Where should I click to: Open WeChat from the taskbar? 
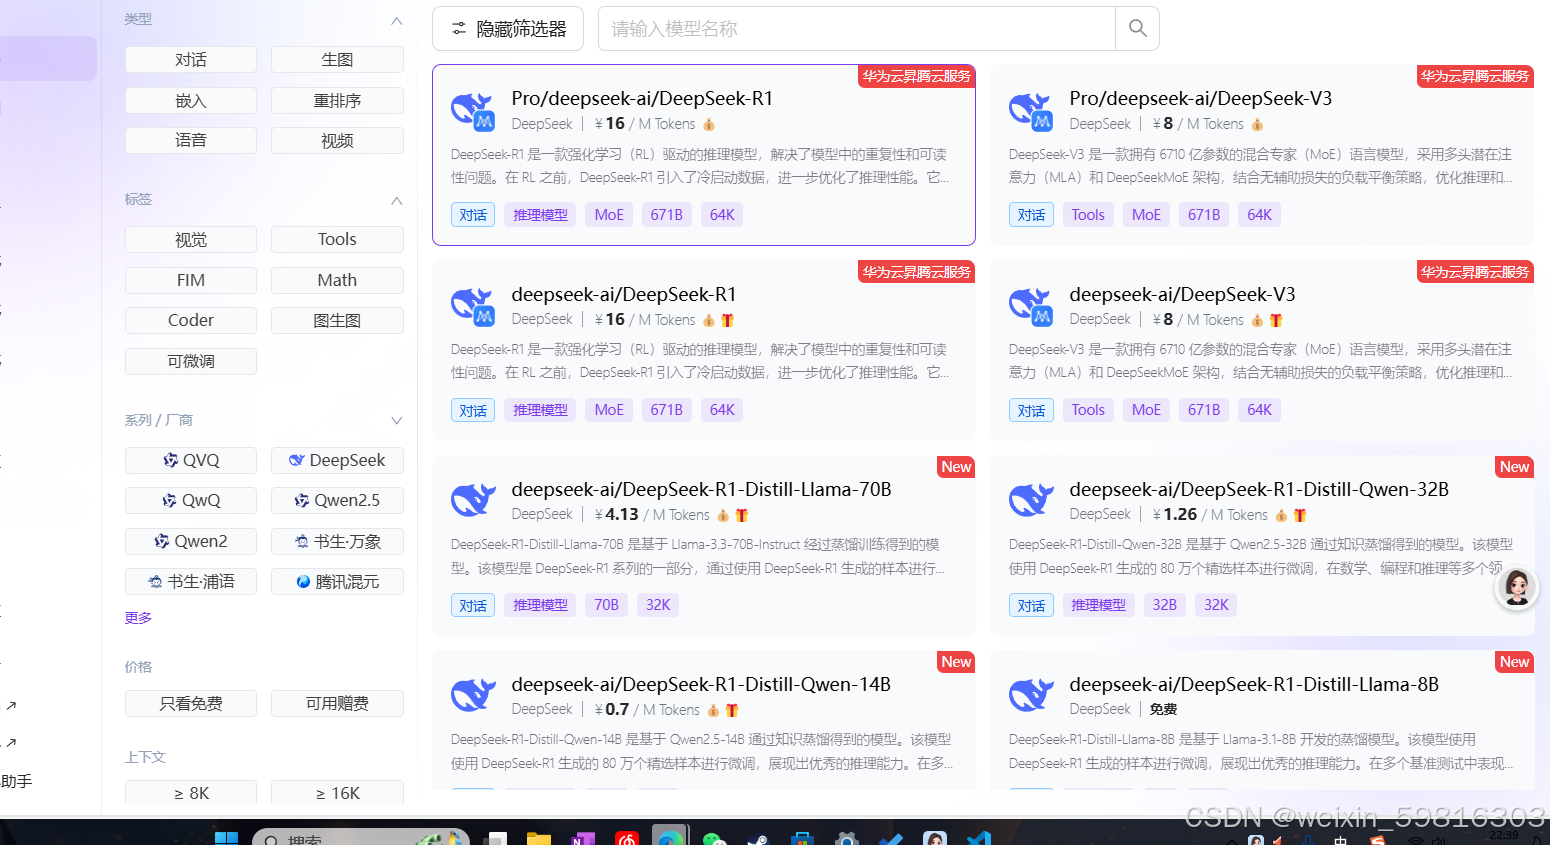tap(714, 838)
